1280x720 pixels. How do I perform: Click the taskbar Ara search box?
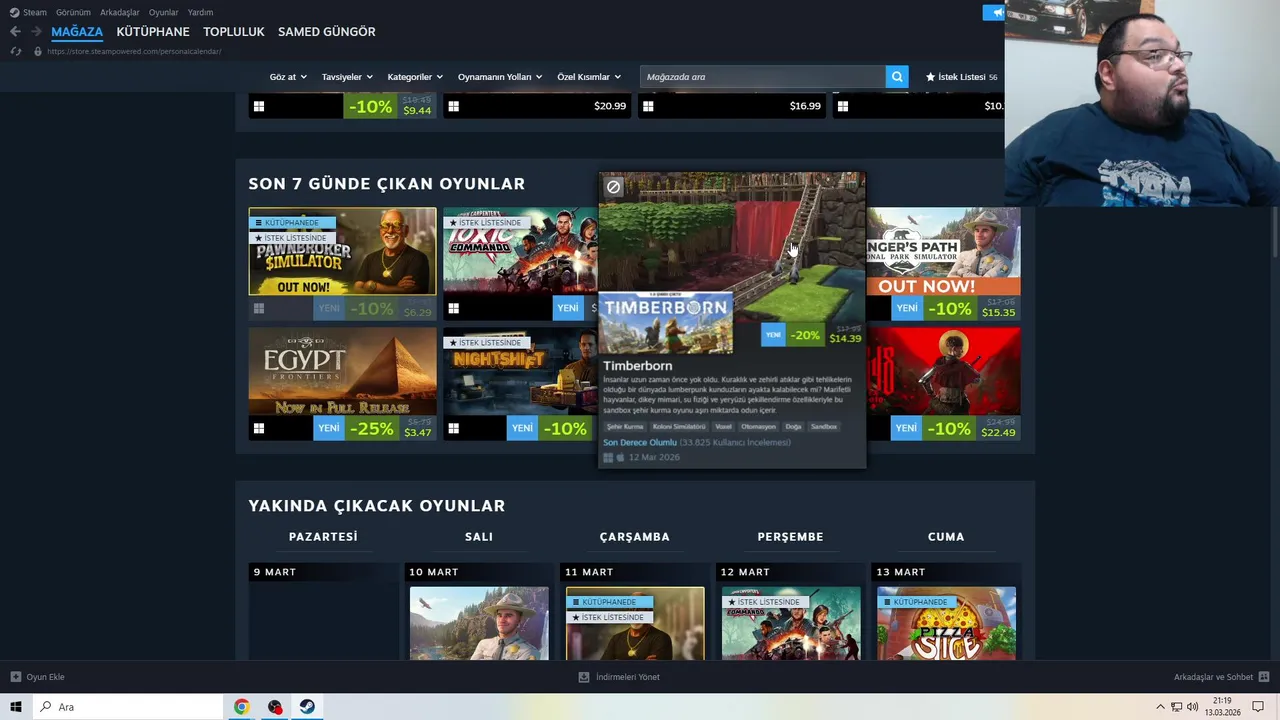(128, 707)
